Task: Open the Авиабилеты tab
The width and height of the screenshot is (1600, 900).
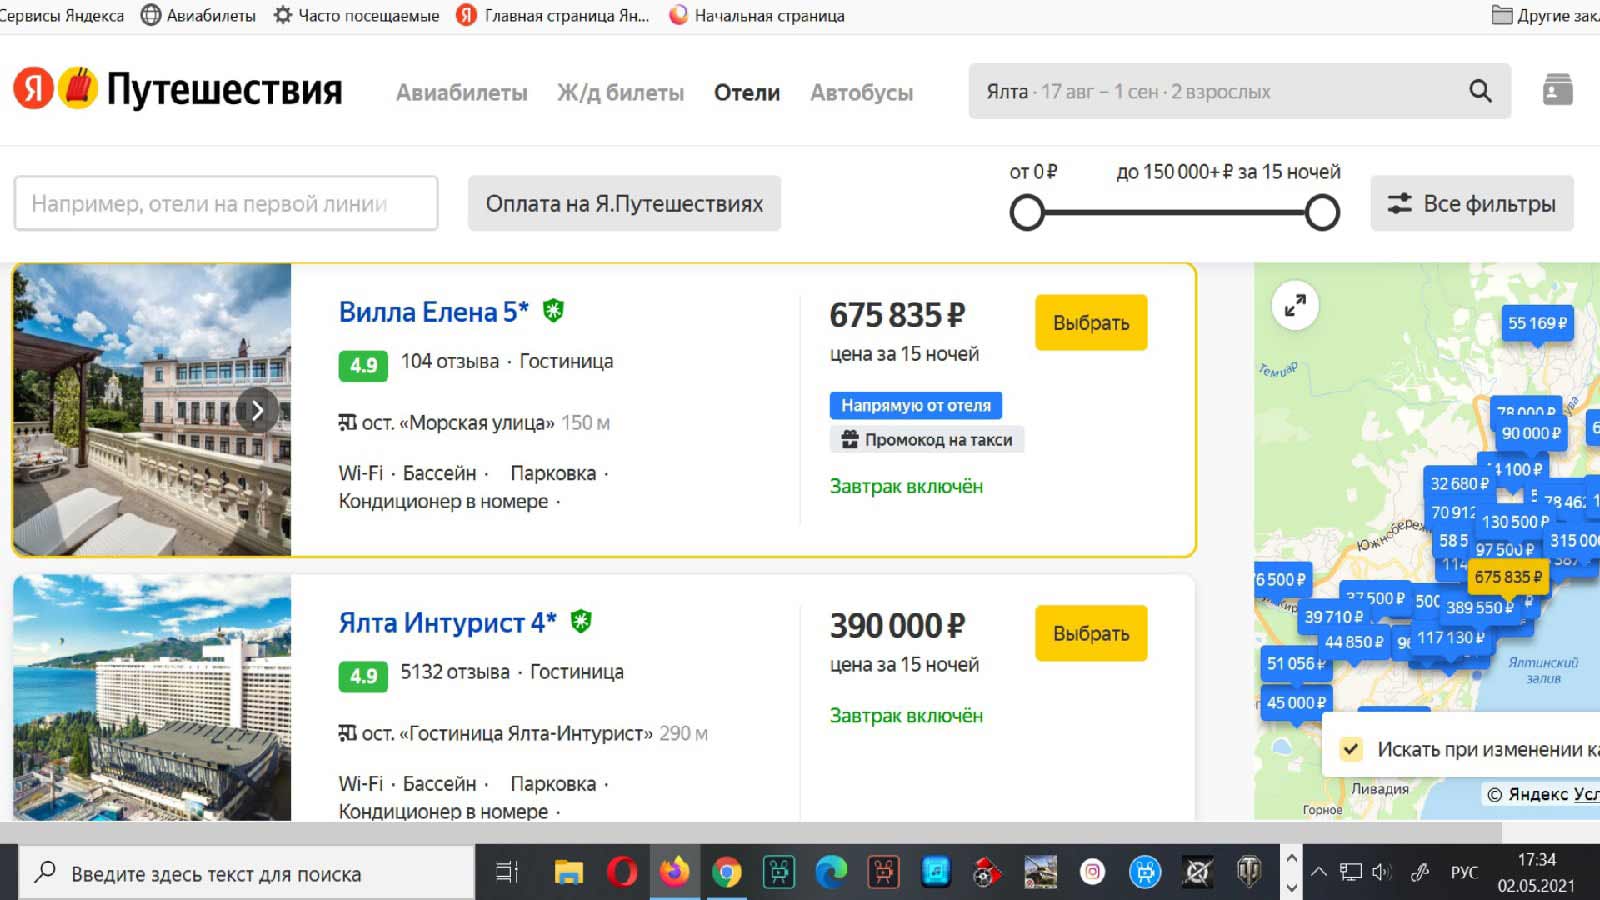Action: point(461,93)
